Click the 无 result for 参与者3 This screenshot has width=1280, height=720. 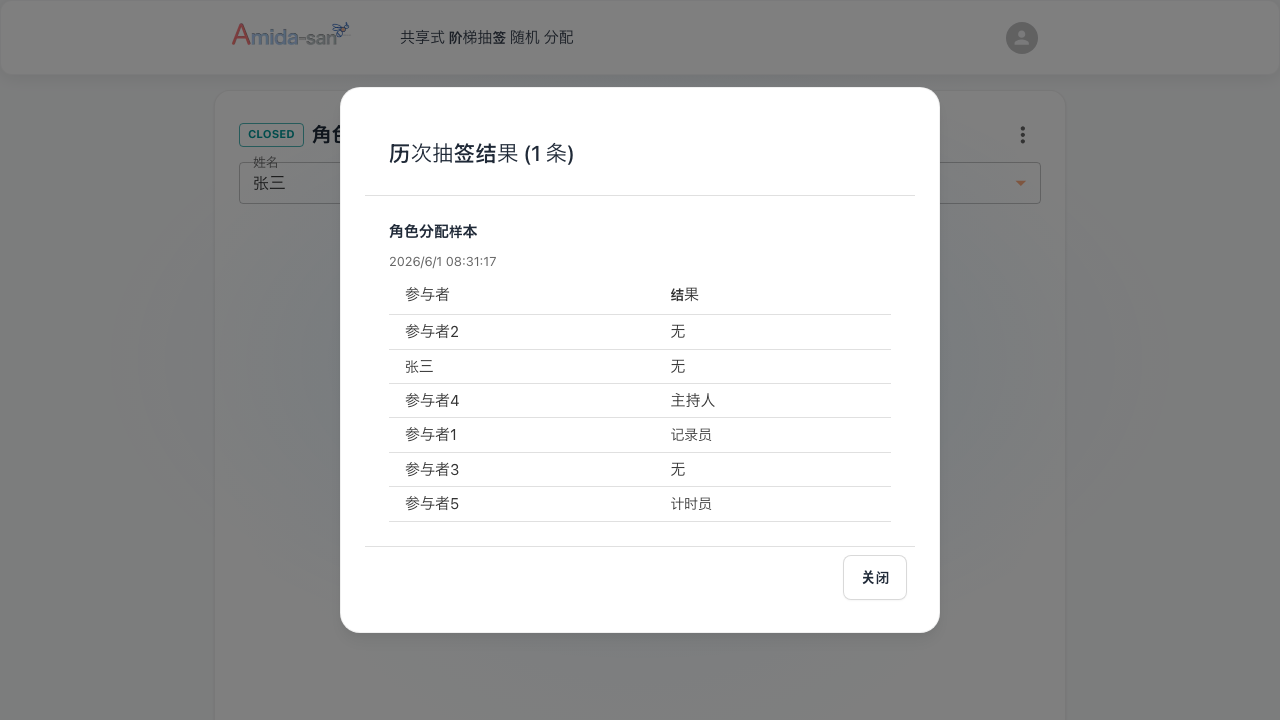pyautogui.click(x=678, y=470)
